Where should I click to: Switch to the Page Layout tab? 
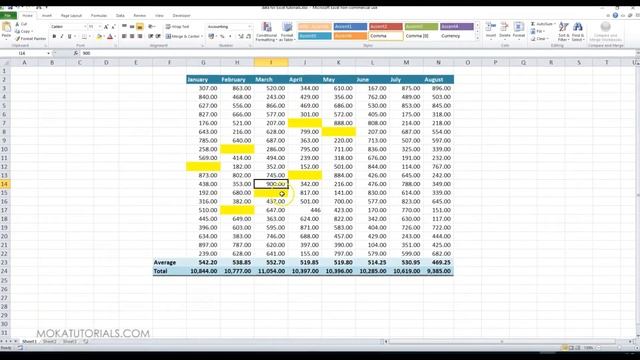(x=71, y=16)
